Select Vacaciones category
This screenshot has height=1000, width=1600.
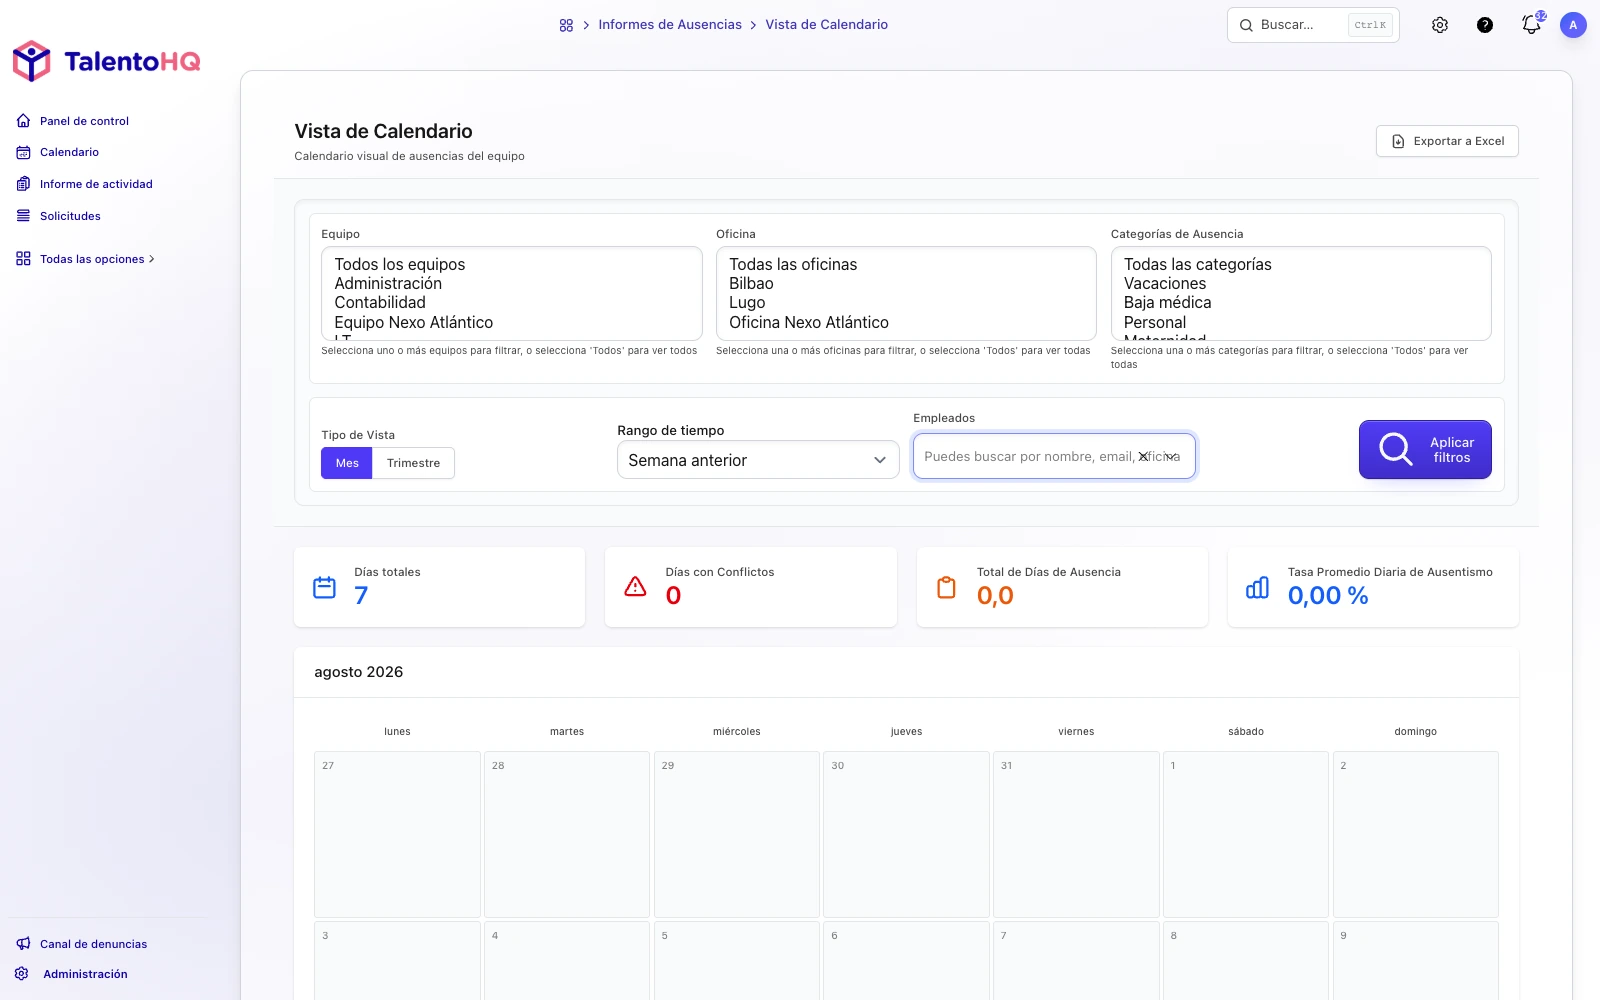click(x=1301, y=284)
